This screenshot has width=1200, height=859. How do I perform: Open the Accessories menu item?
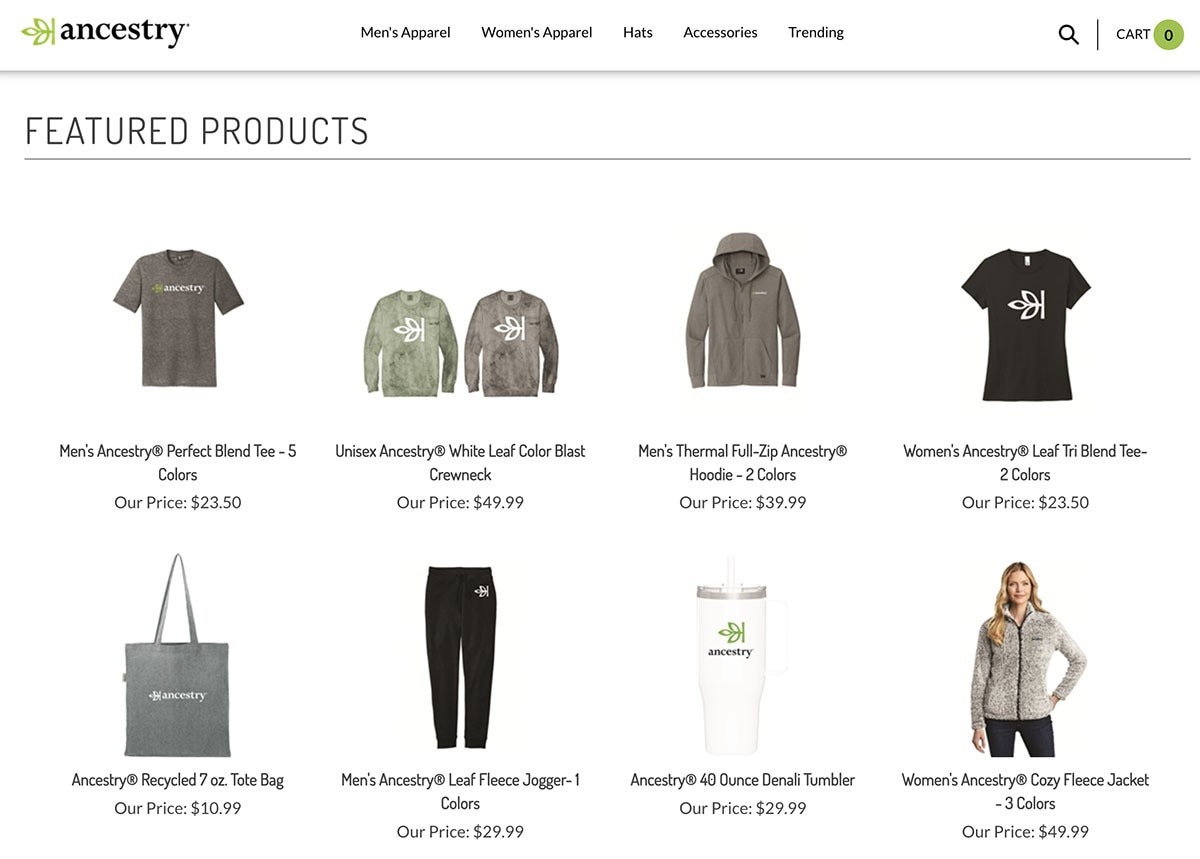[720, 32]
